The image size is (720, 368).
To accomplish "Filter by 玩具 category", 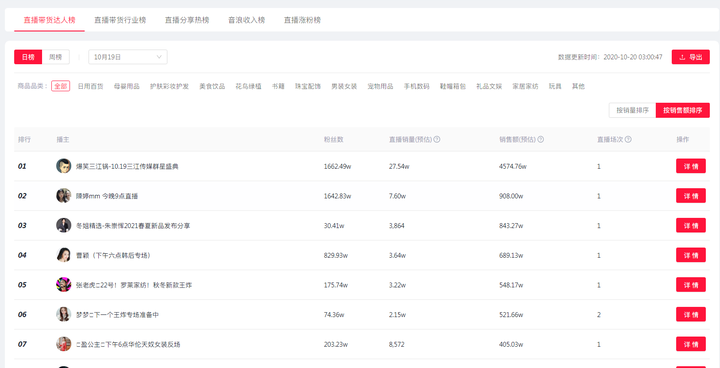I will 555,86.
